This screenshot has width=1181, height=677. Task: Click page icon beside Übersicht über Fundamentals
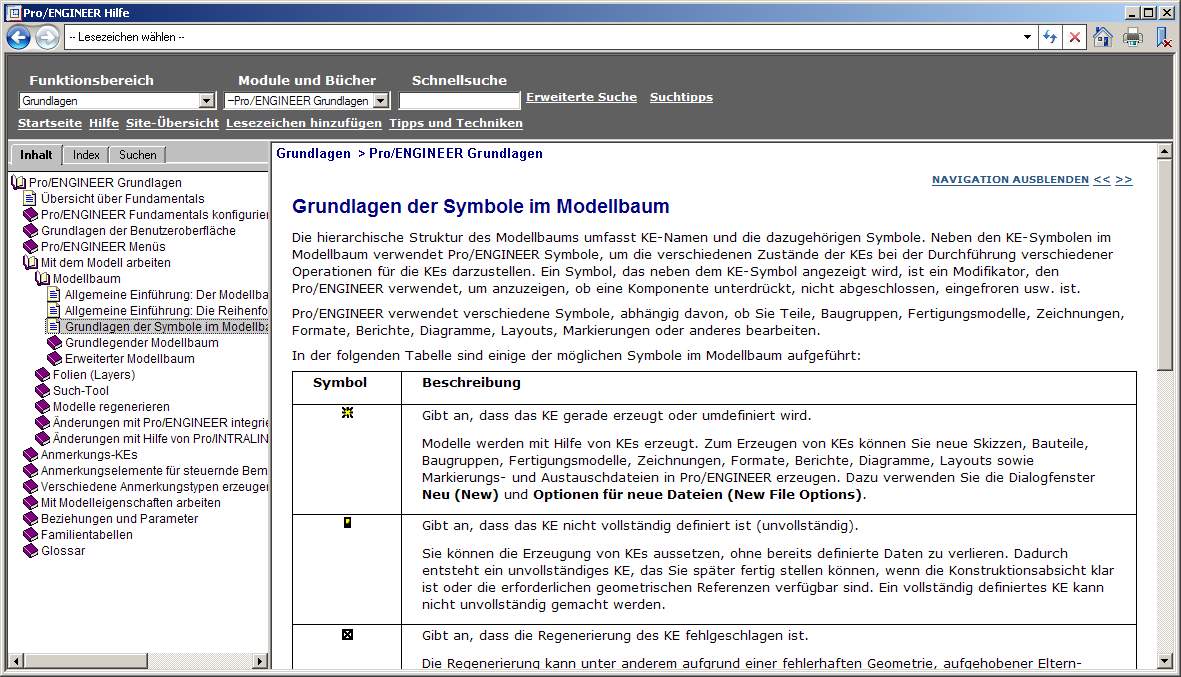[x=30, y=199]
